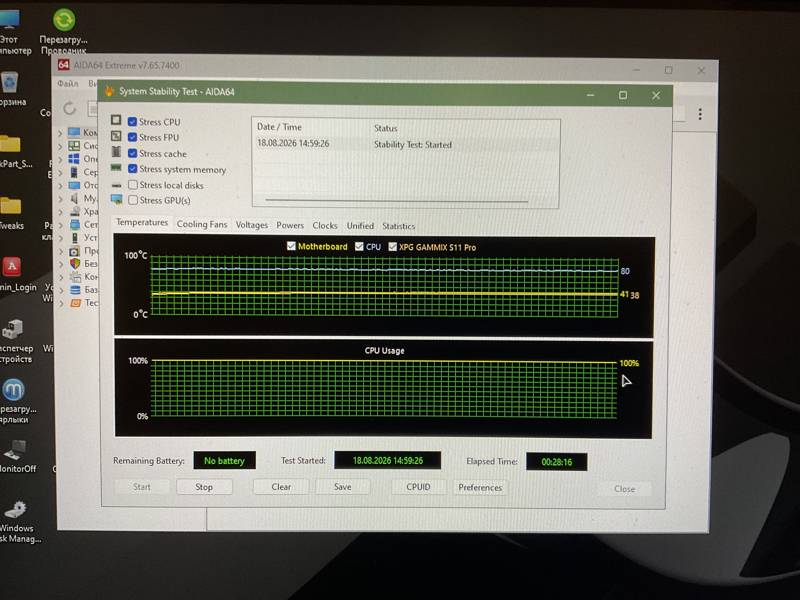
Task: Expand the first tree node in AIDA64 sidebar
Action: 60,133
